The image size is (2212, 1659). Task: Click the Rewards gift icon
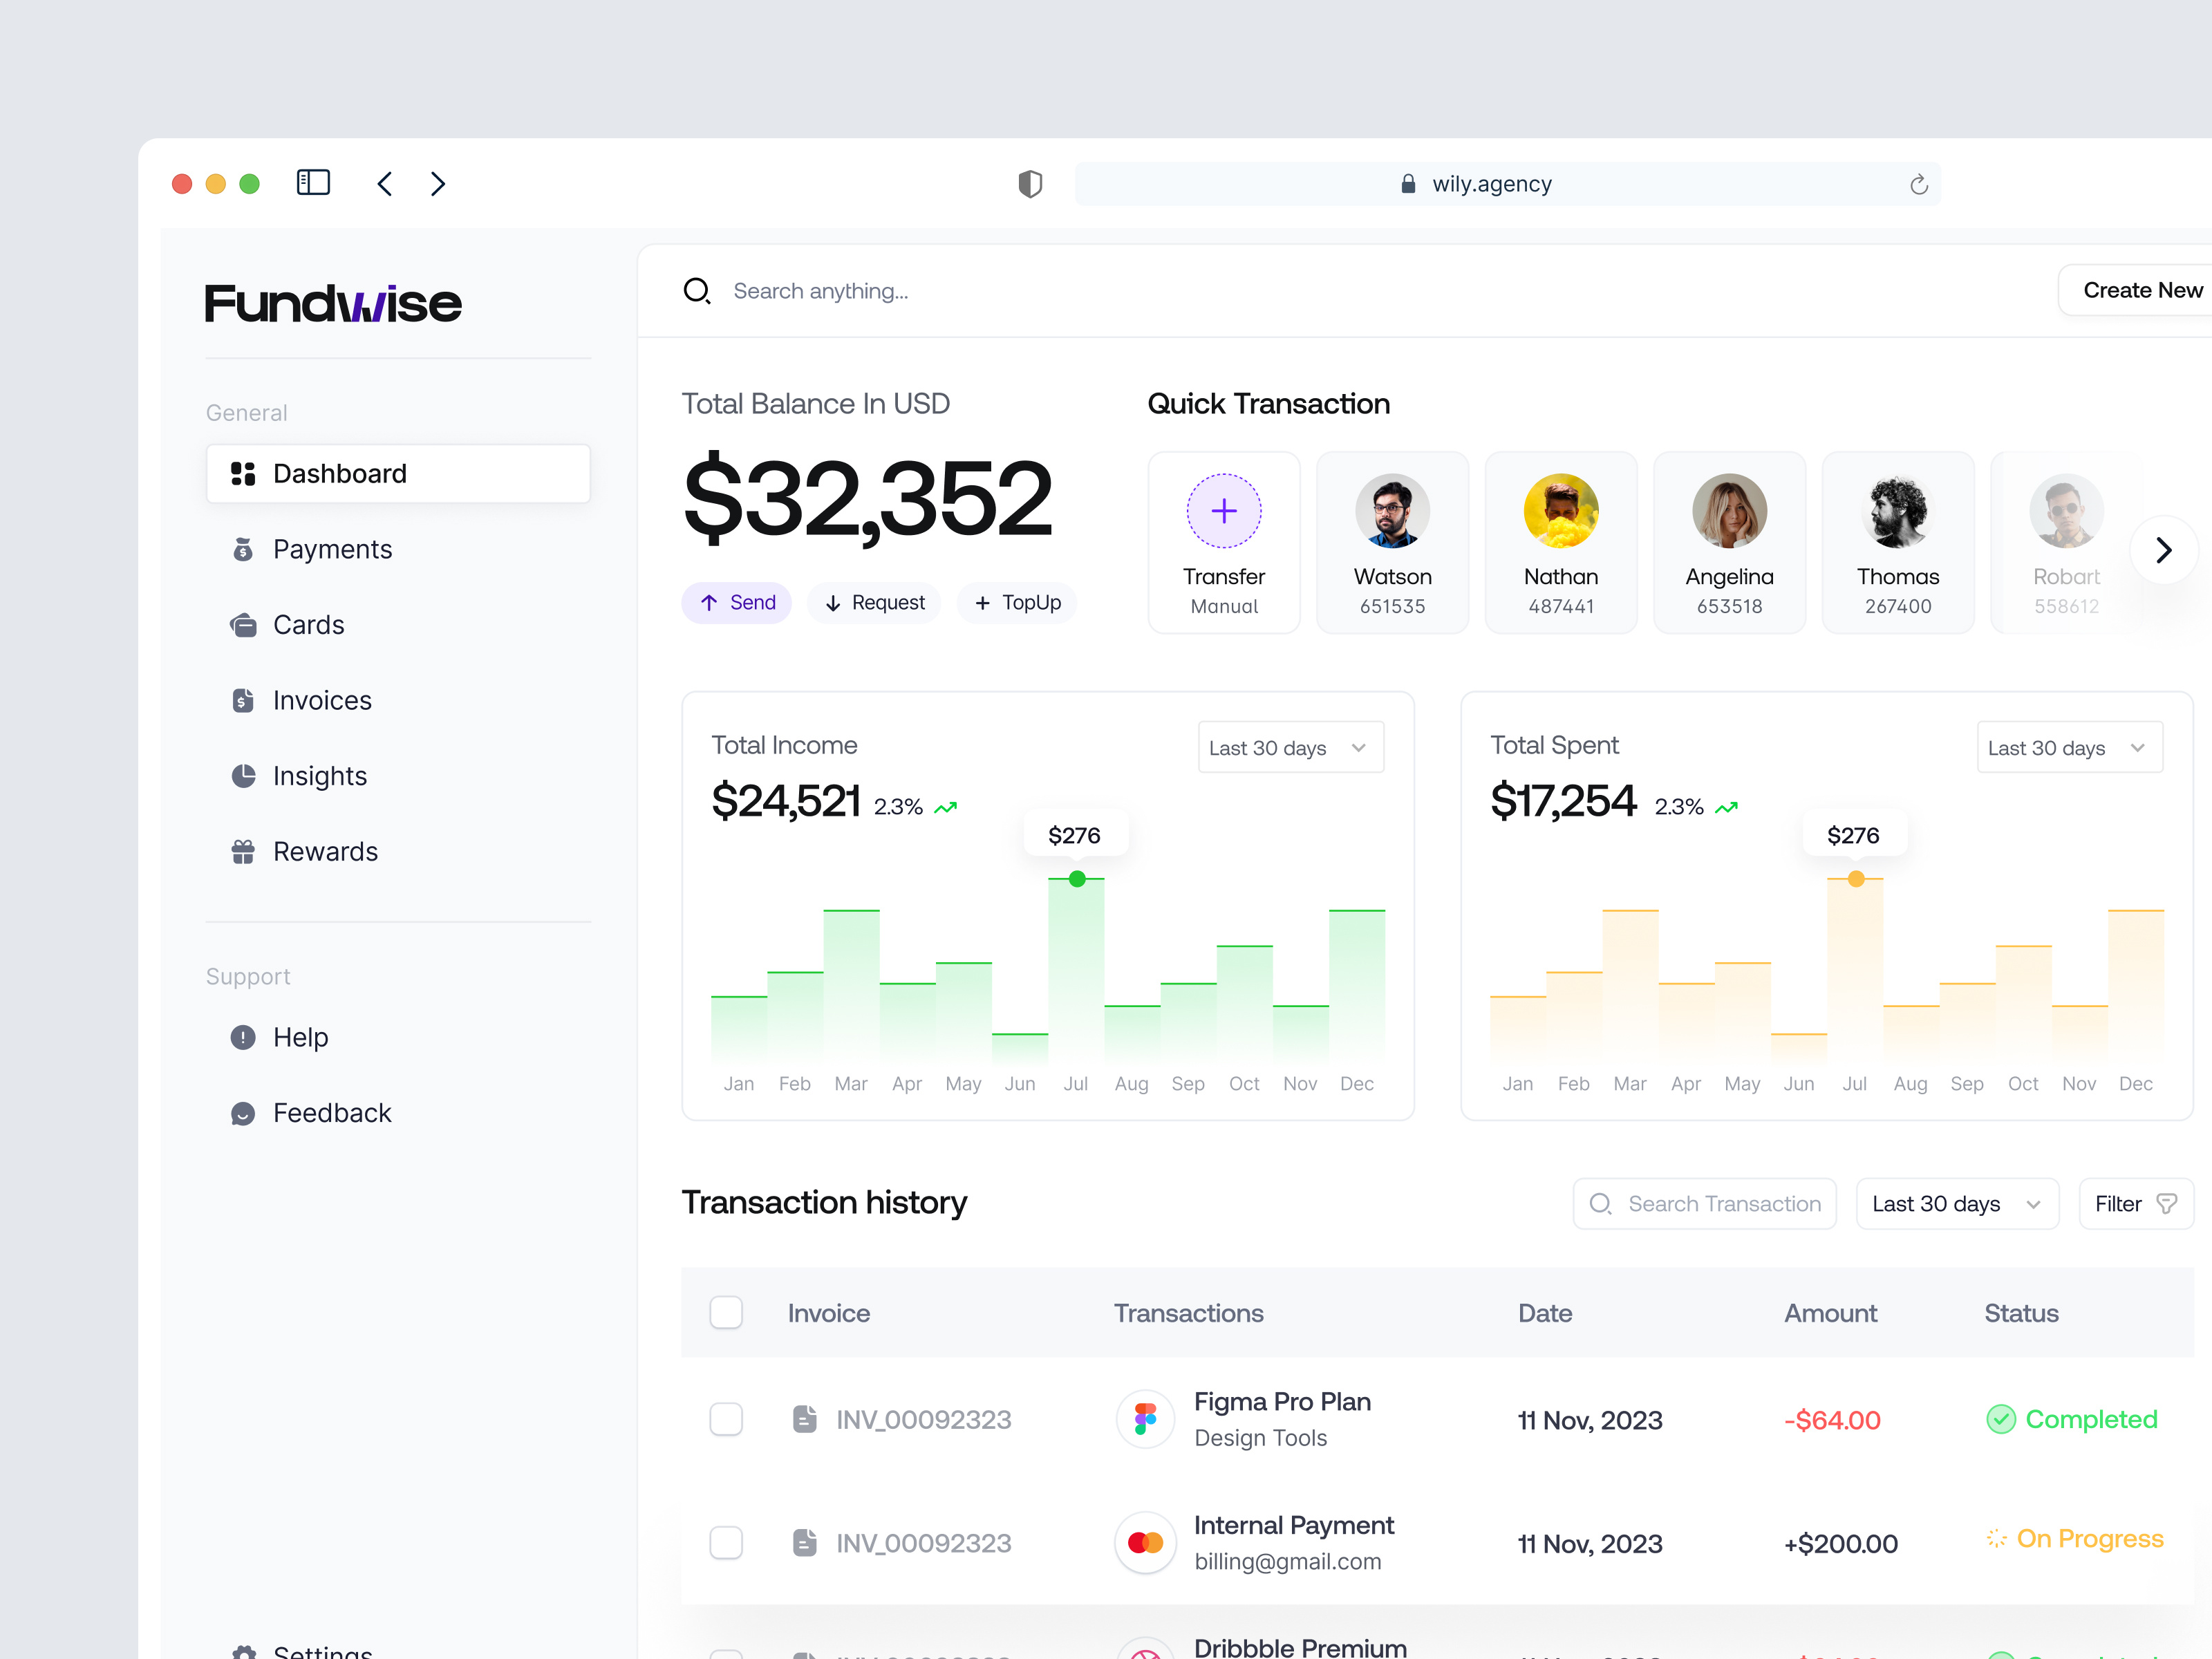pyautogui.click(x=243, y=850)
